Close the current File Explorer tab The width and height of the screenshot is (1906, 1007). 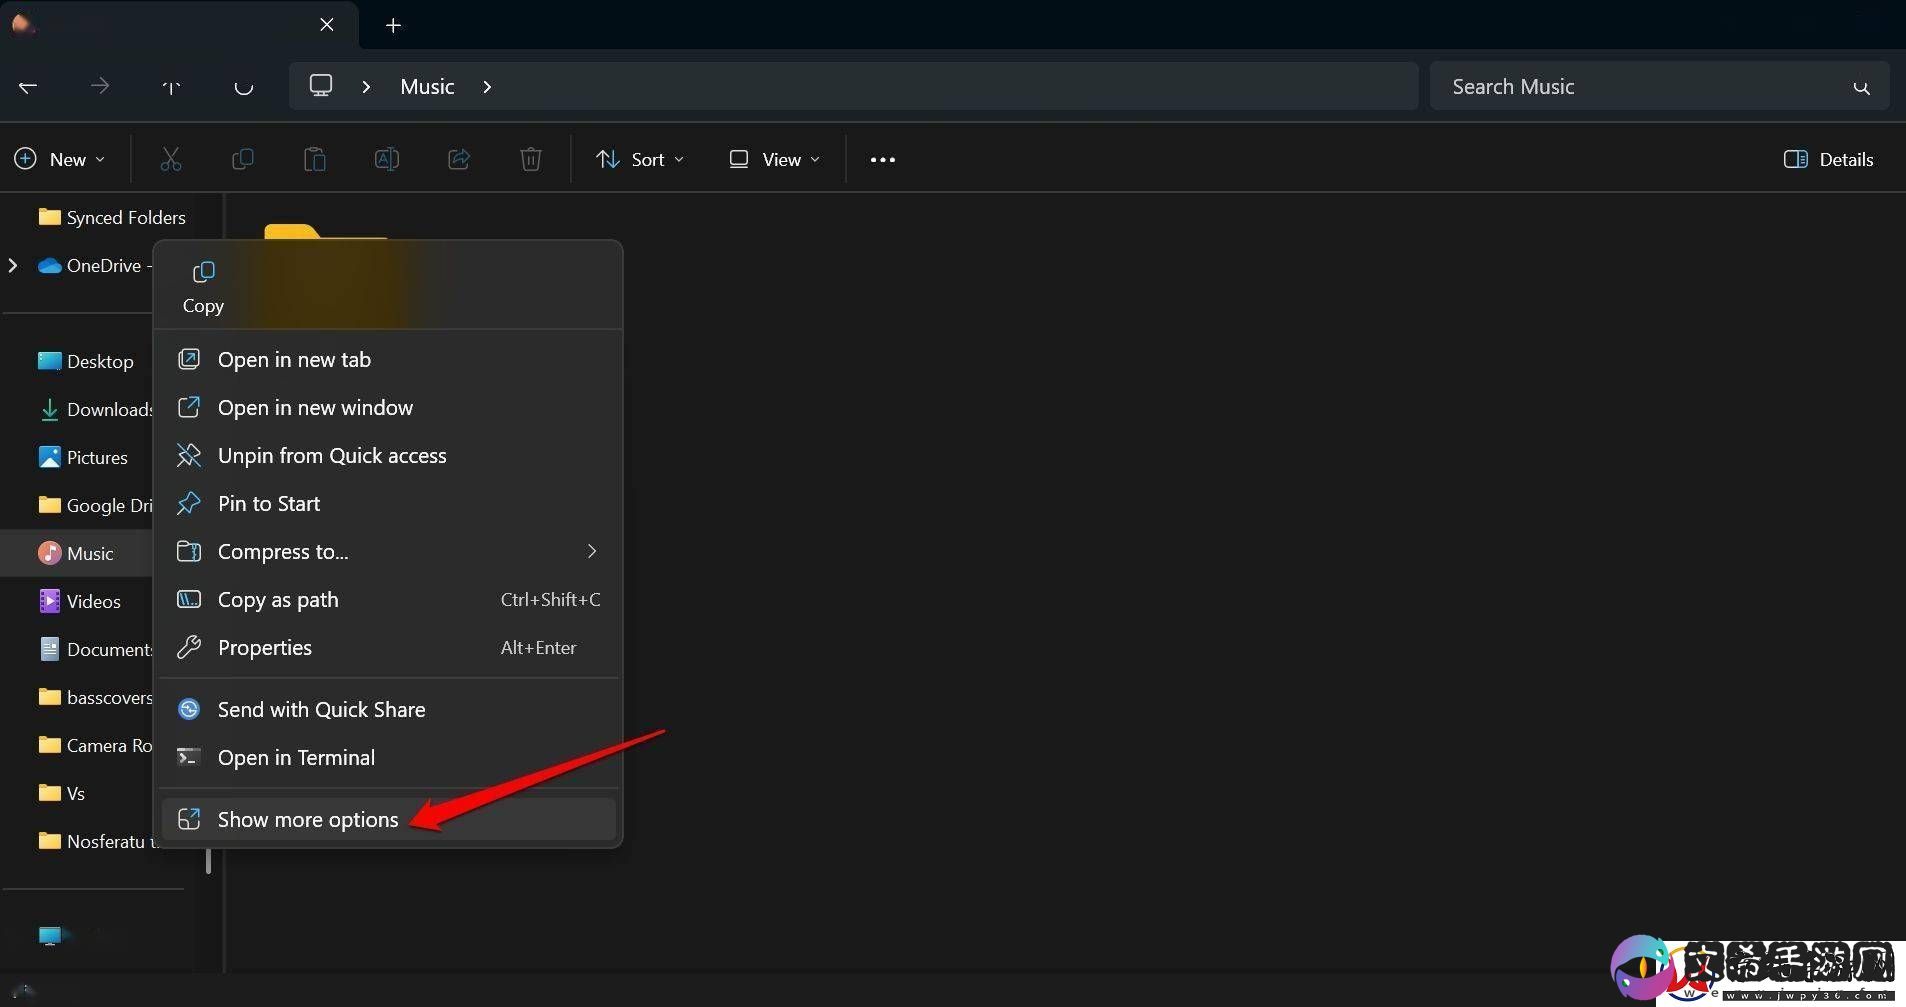[x=327, y=25]
